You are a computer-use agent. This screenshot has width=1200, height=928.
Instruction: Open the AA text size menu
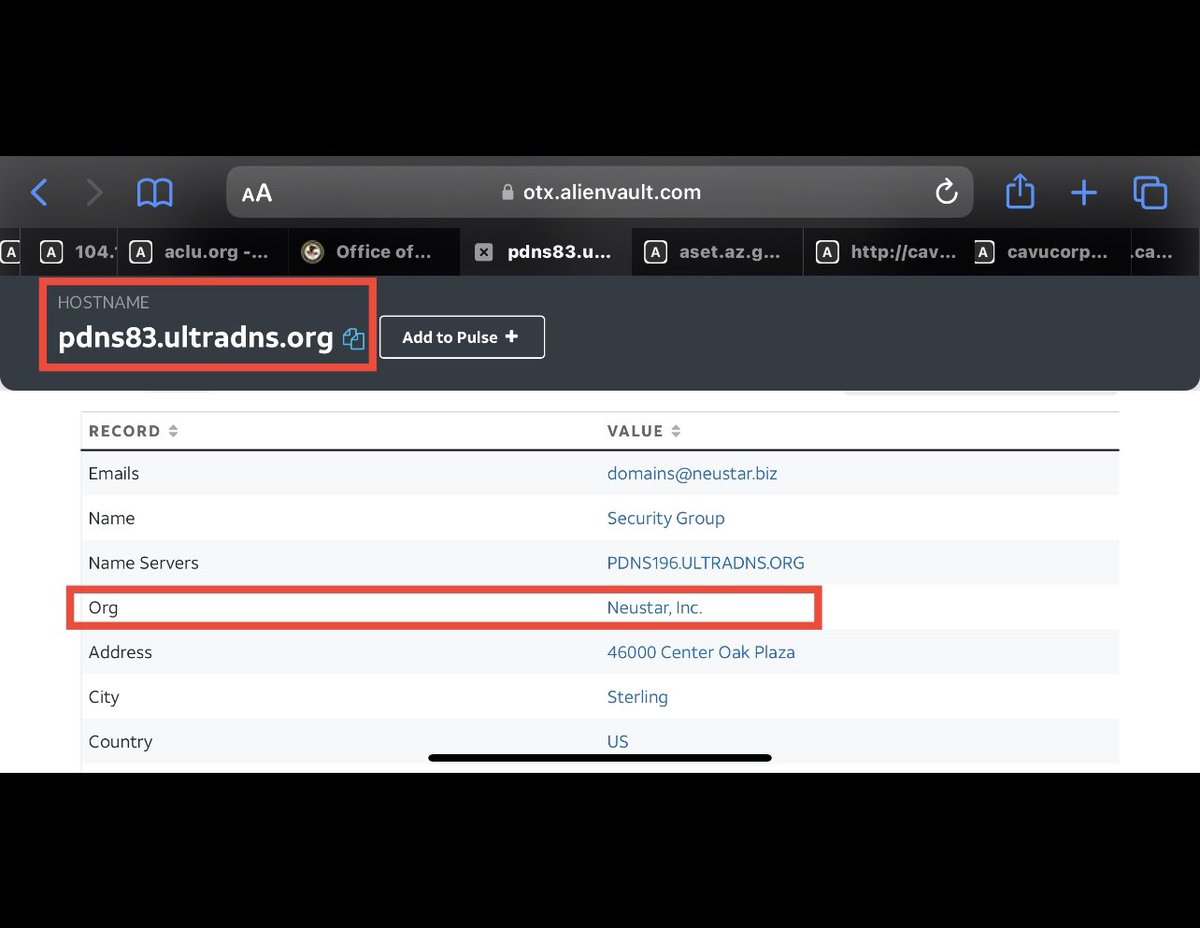(x=257, y=193)
